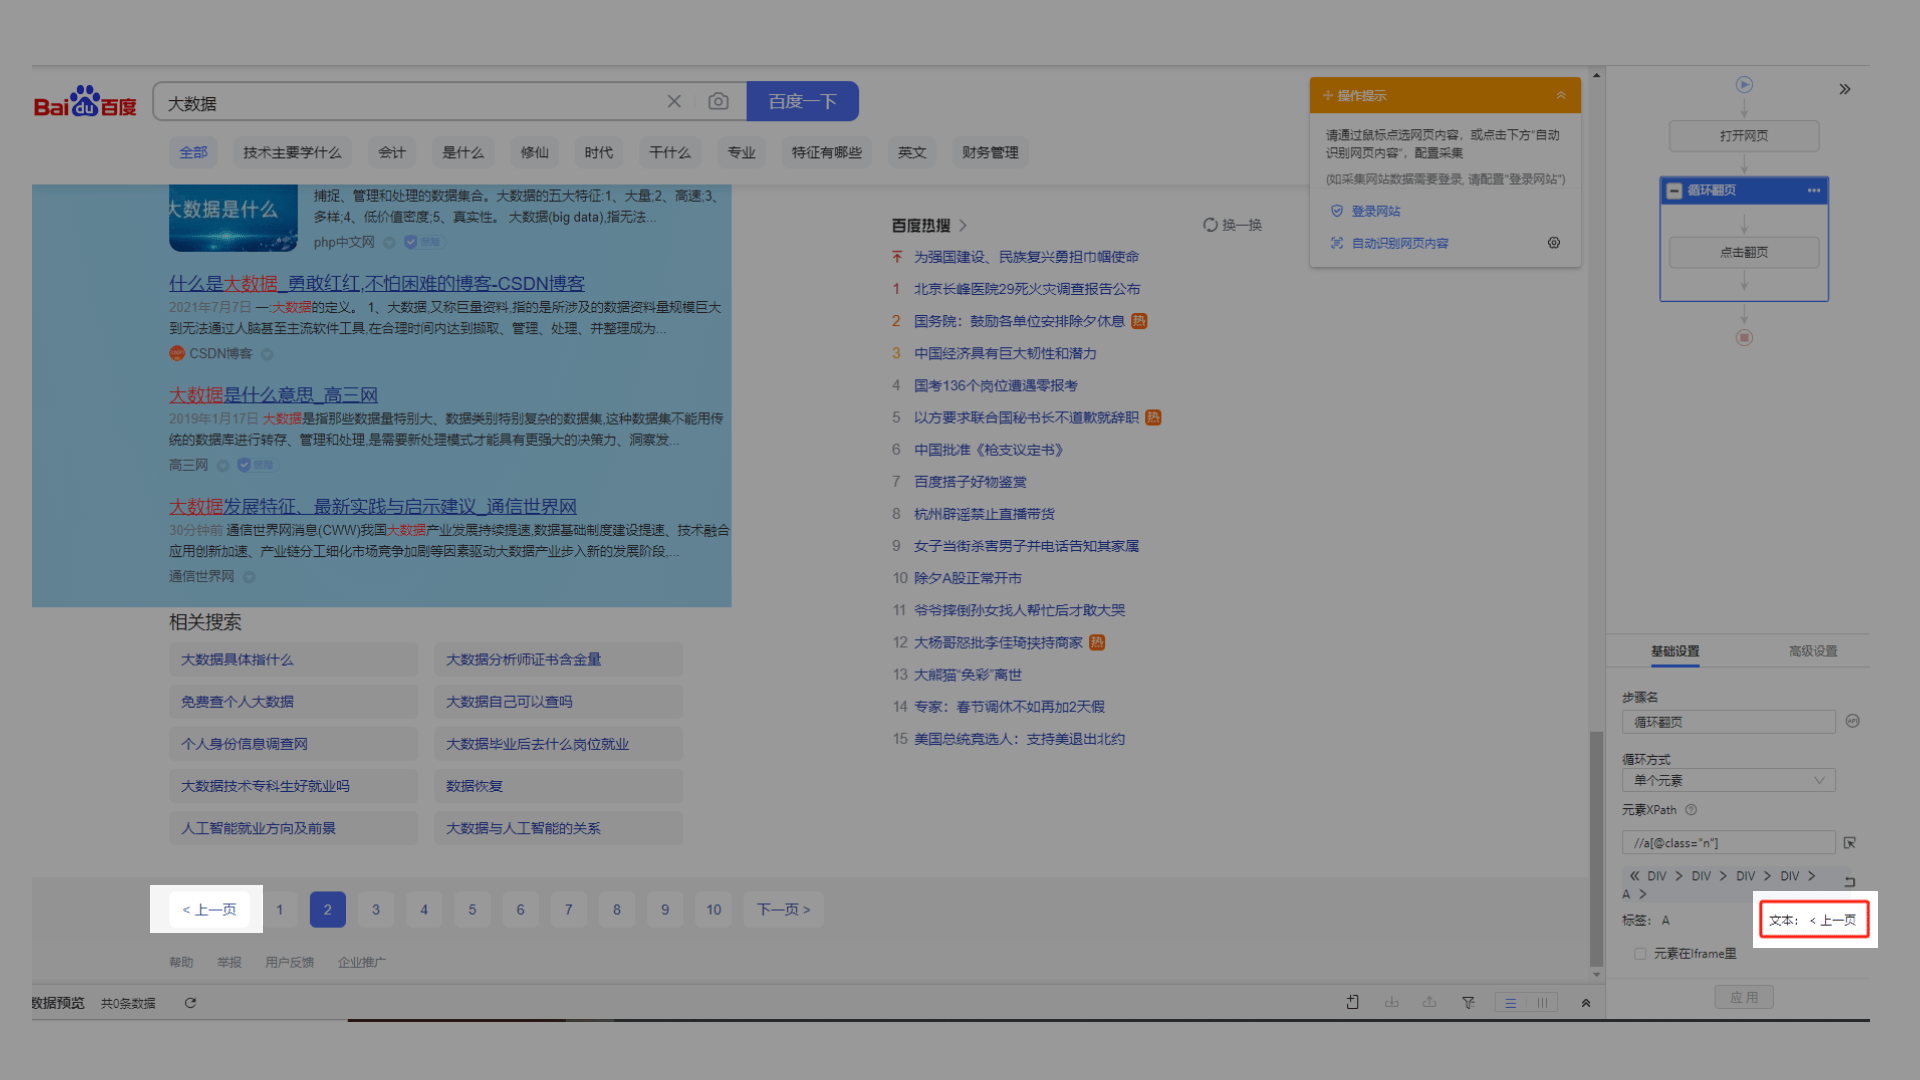Click the camera image search icon
Viewport: 1920px width, 1080px height.
718,101
